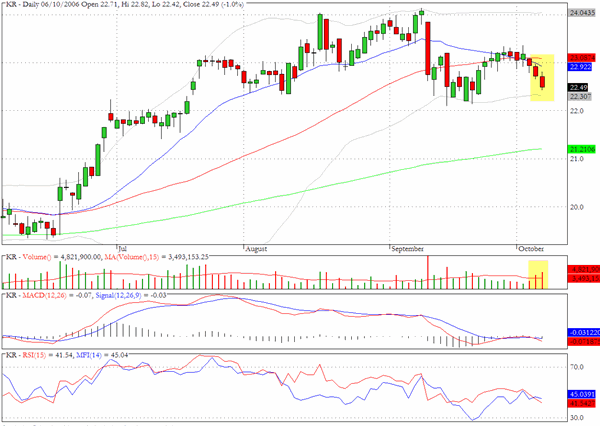Click the October month label on time axis
Image resolution: width=600 pixels, height=426 pixels.
pos(531,249)
